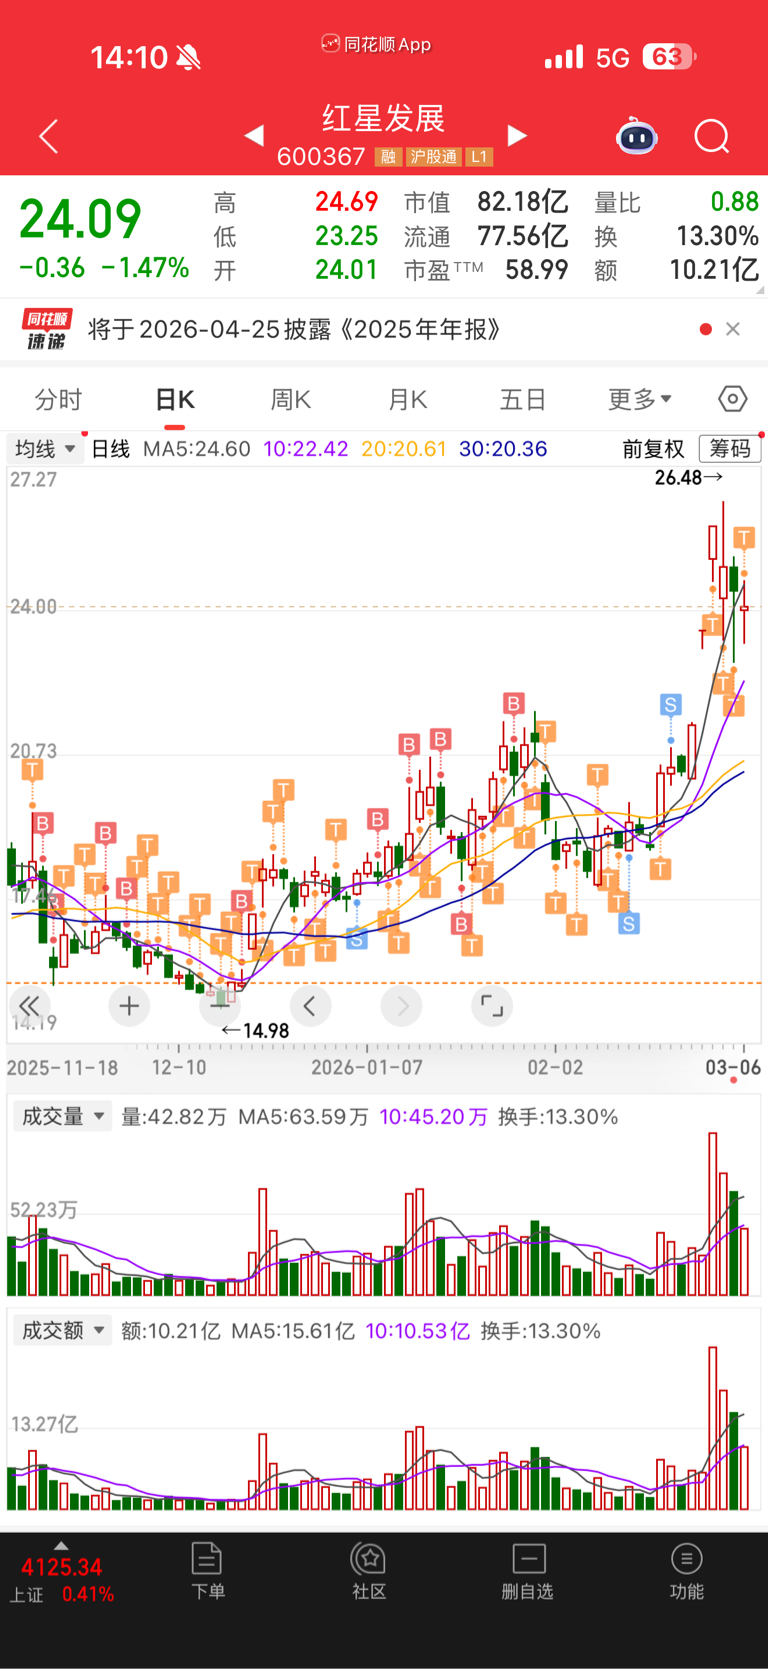This screenshot has height=1669, width=768.
Task: Tap current price 24.09
Action: click(x=80, y=219)
